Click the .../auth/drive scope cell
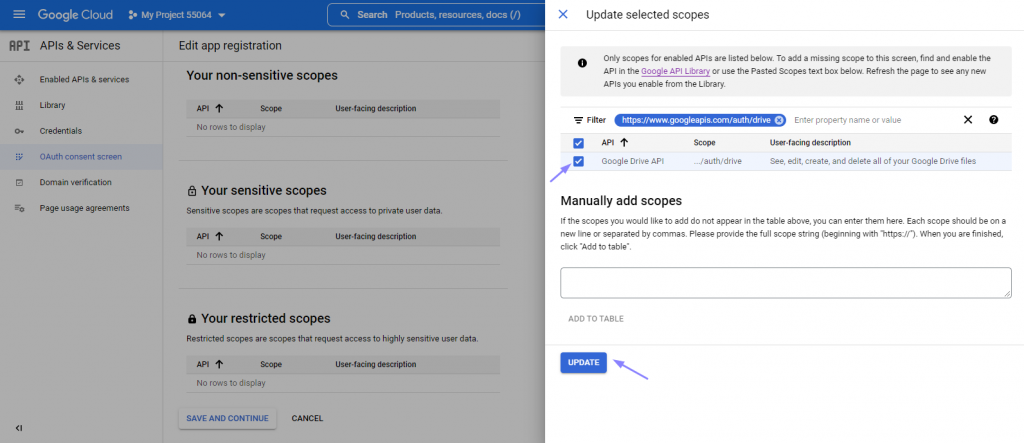Screen dimensions: 1024x443 (x=717, y=161)
